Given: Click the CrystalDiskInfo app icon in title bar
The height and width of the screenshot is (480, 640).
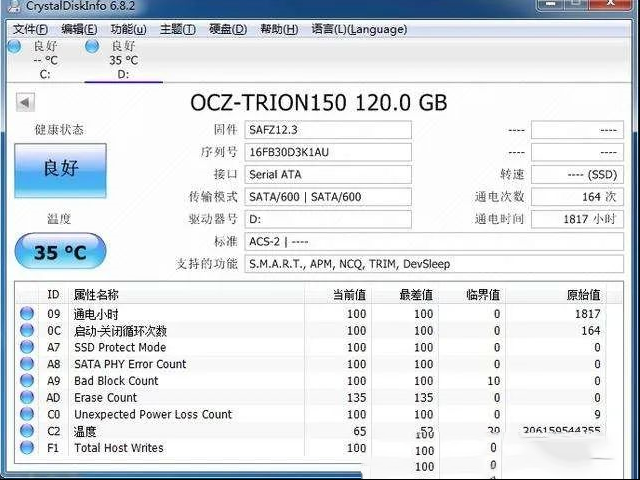Looking at the screenshot, I should tap(14, 5).
